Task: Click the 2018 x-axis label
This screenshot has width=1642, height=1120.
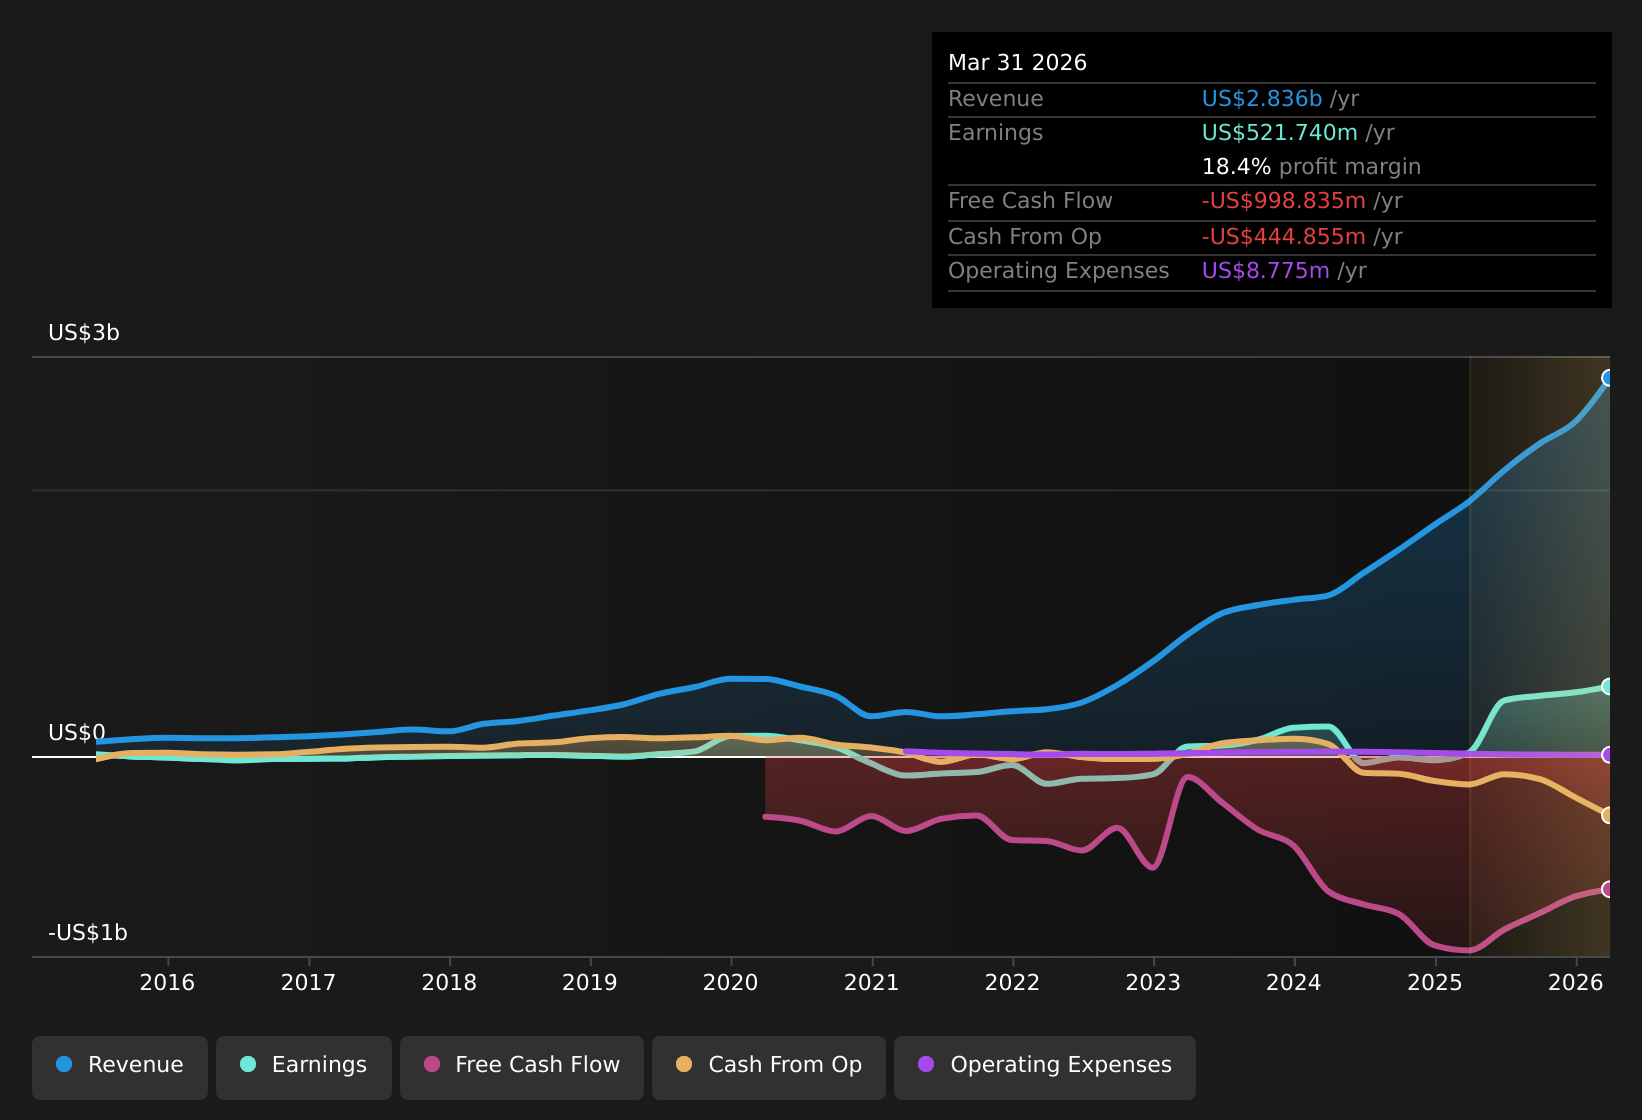Action: click(449, 983)
